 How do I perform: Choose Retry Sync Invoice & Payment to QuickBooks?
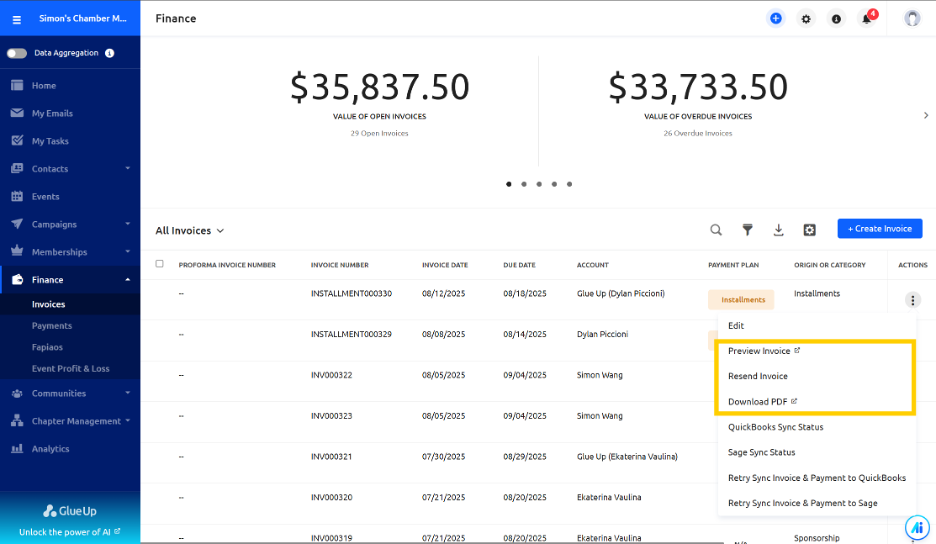pos(816,478)
